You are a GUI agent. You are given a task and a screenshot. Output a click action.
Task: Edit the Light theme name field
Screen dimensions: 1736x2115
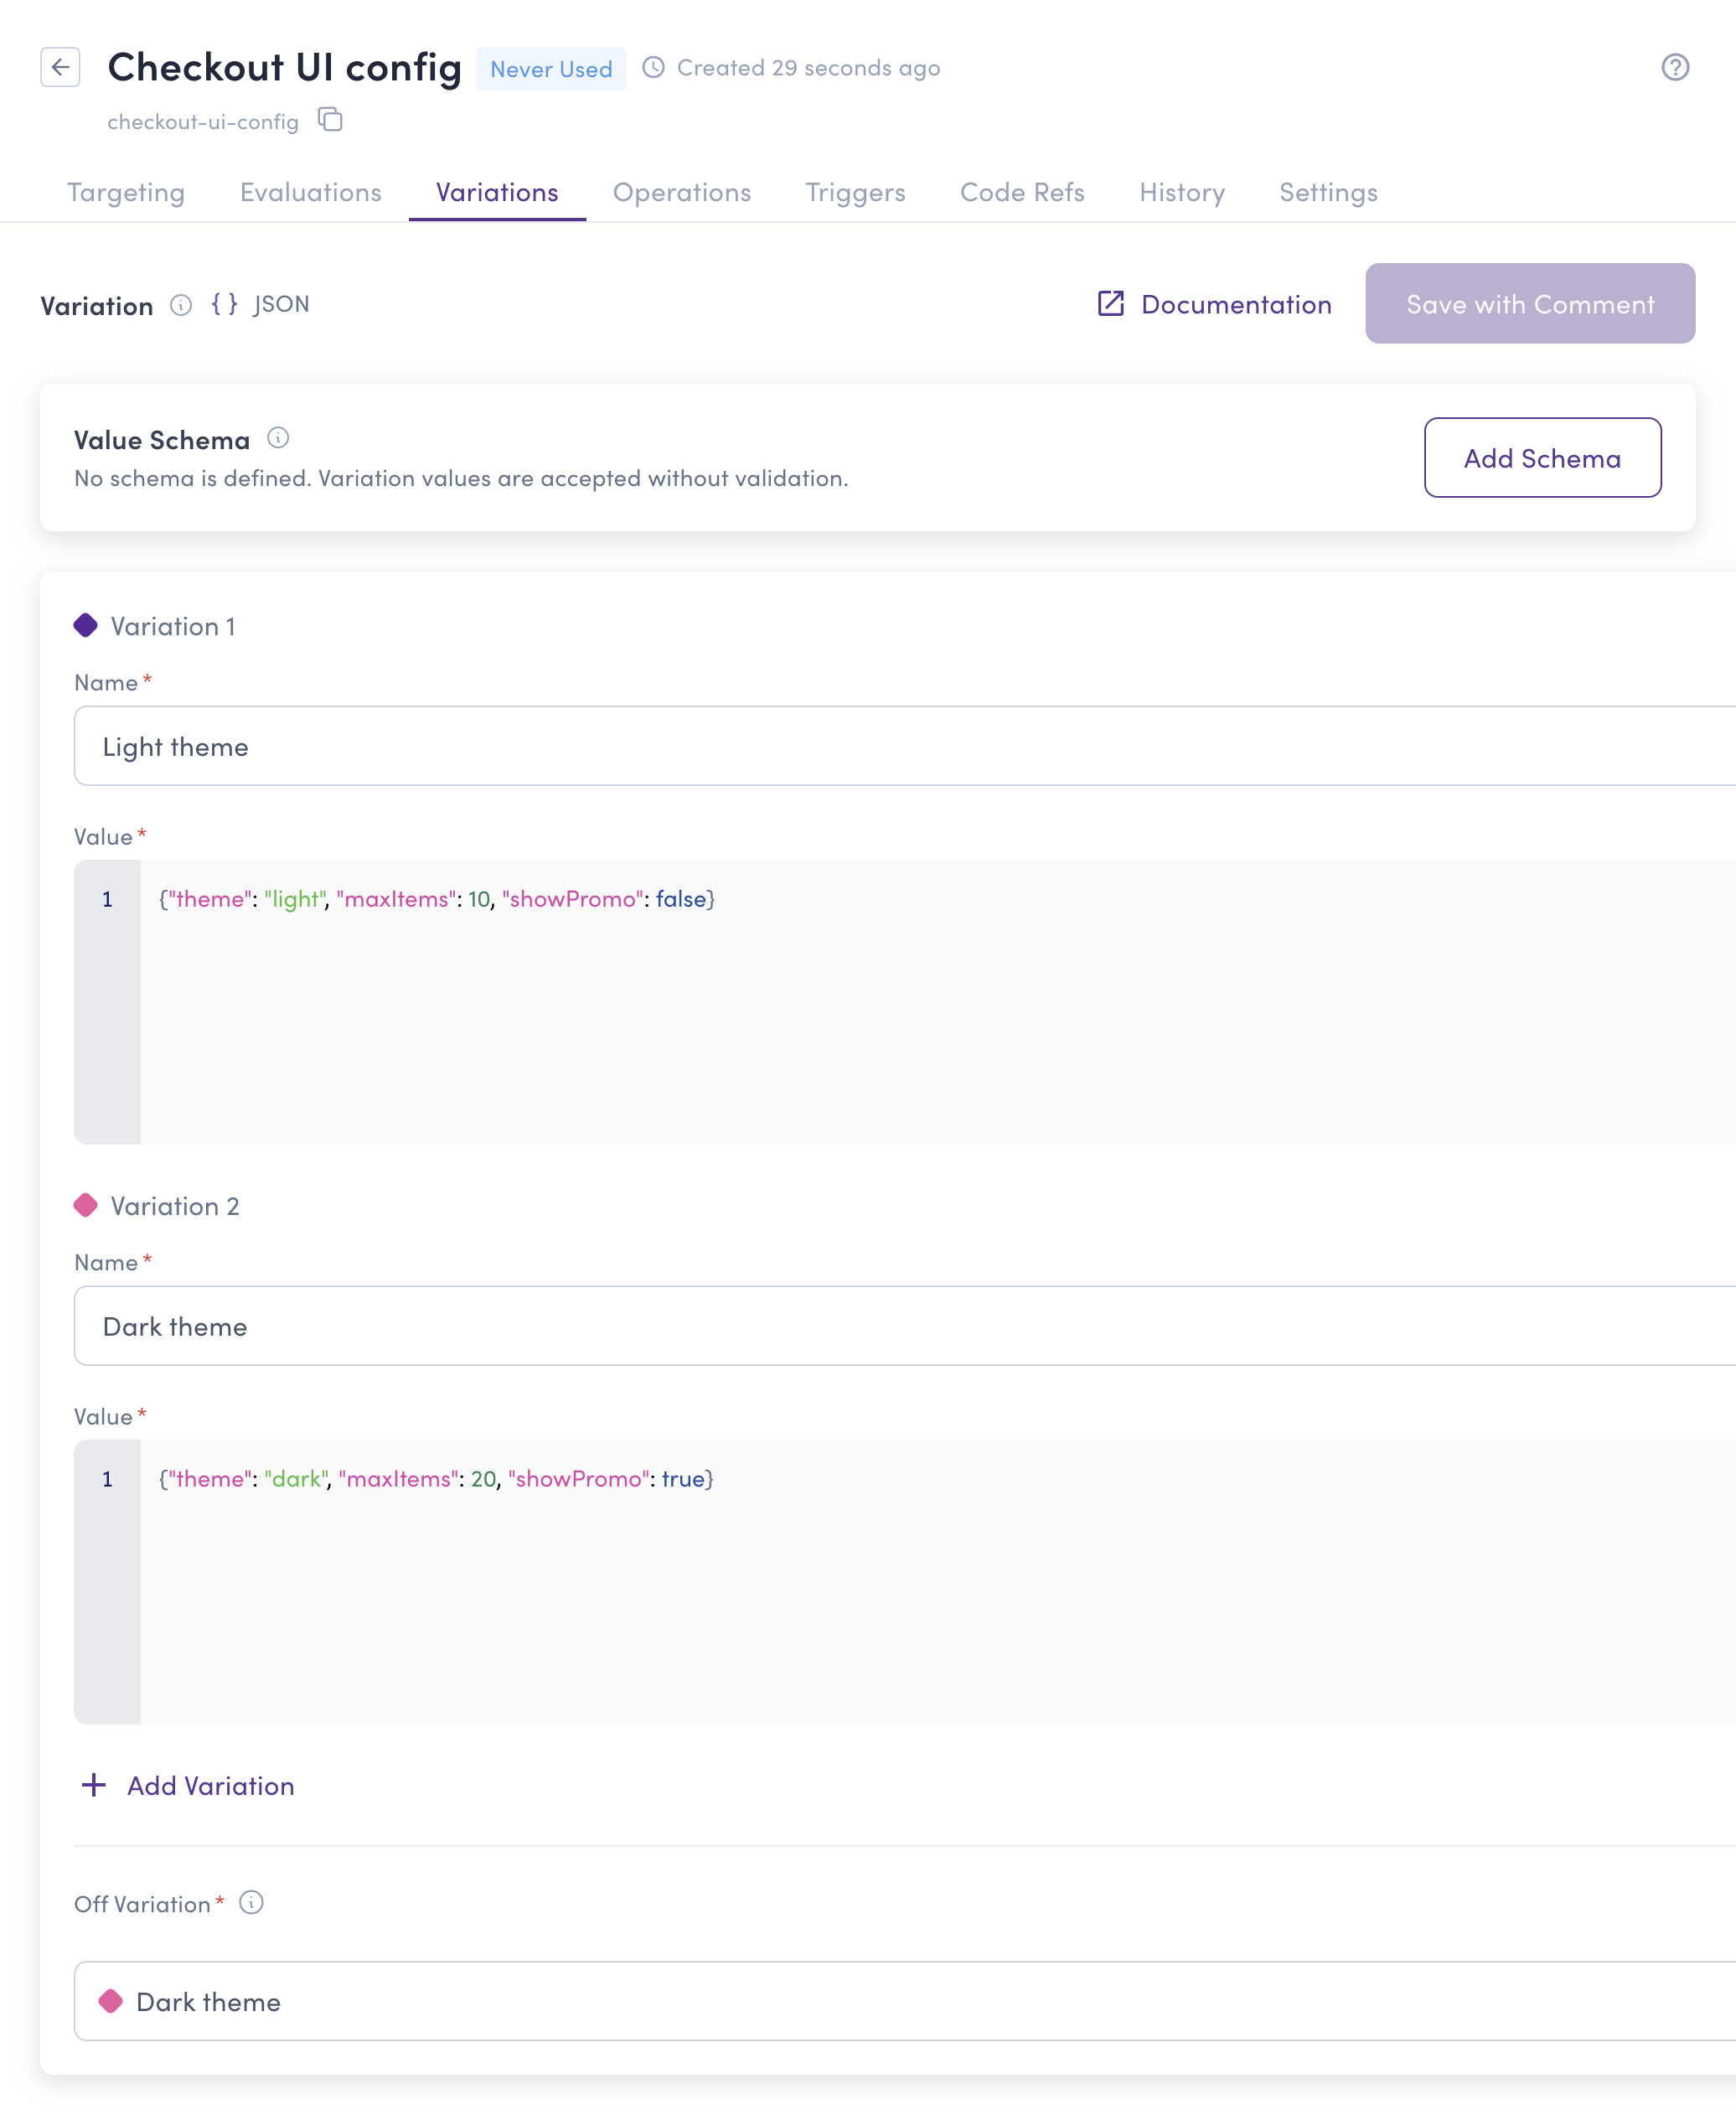[x=905, y=746]
